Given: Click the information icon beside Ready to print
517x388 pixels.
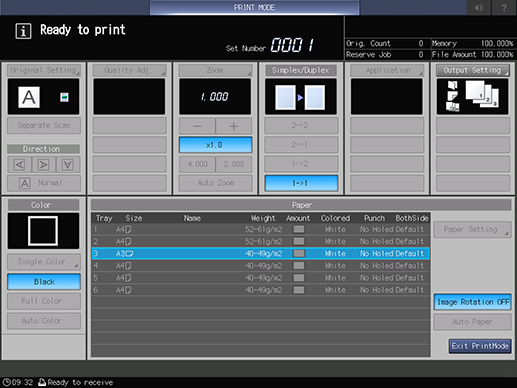Looking at the screenshot, I should tap(23, 31).
